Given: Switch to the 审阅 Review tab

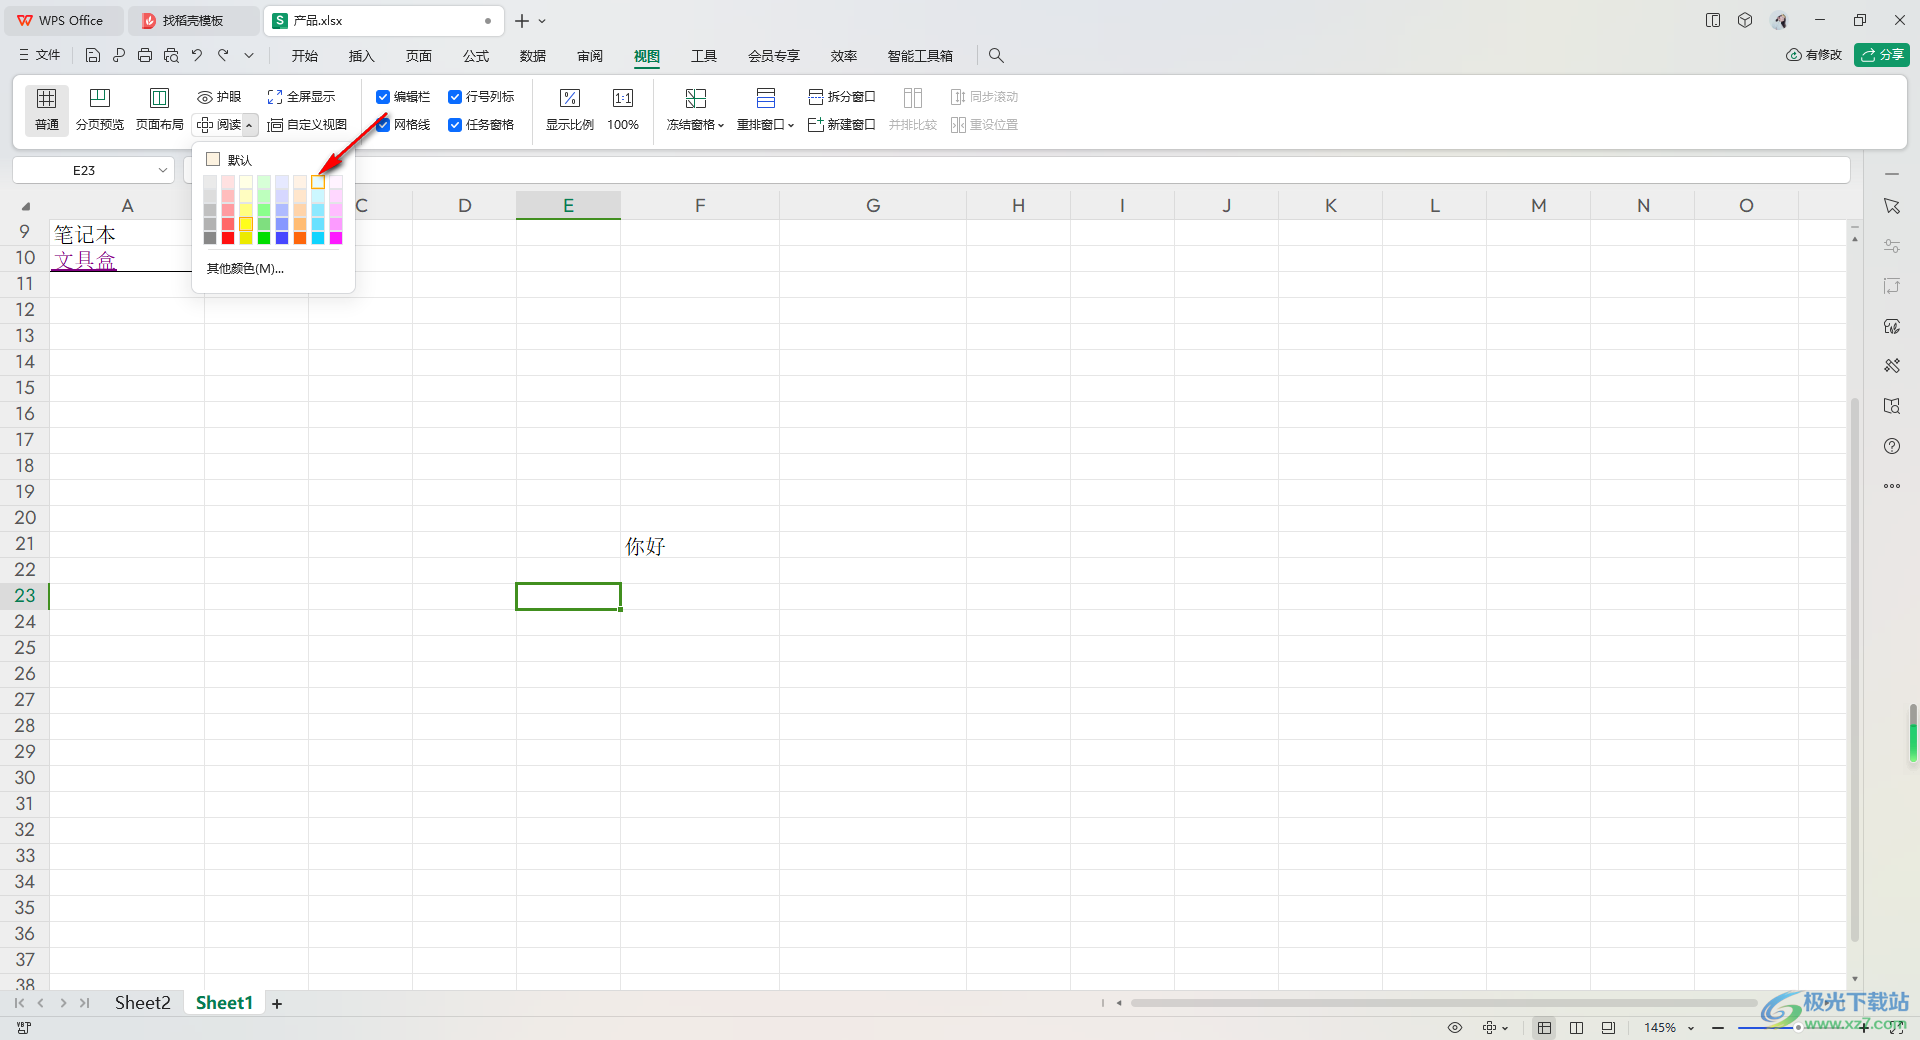Looking at the screenshot, I should click(x=590, y=56).
